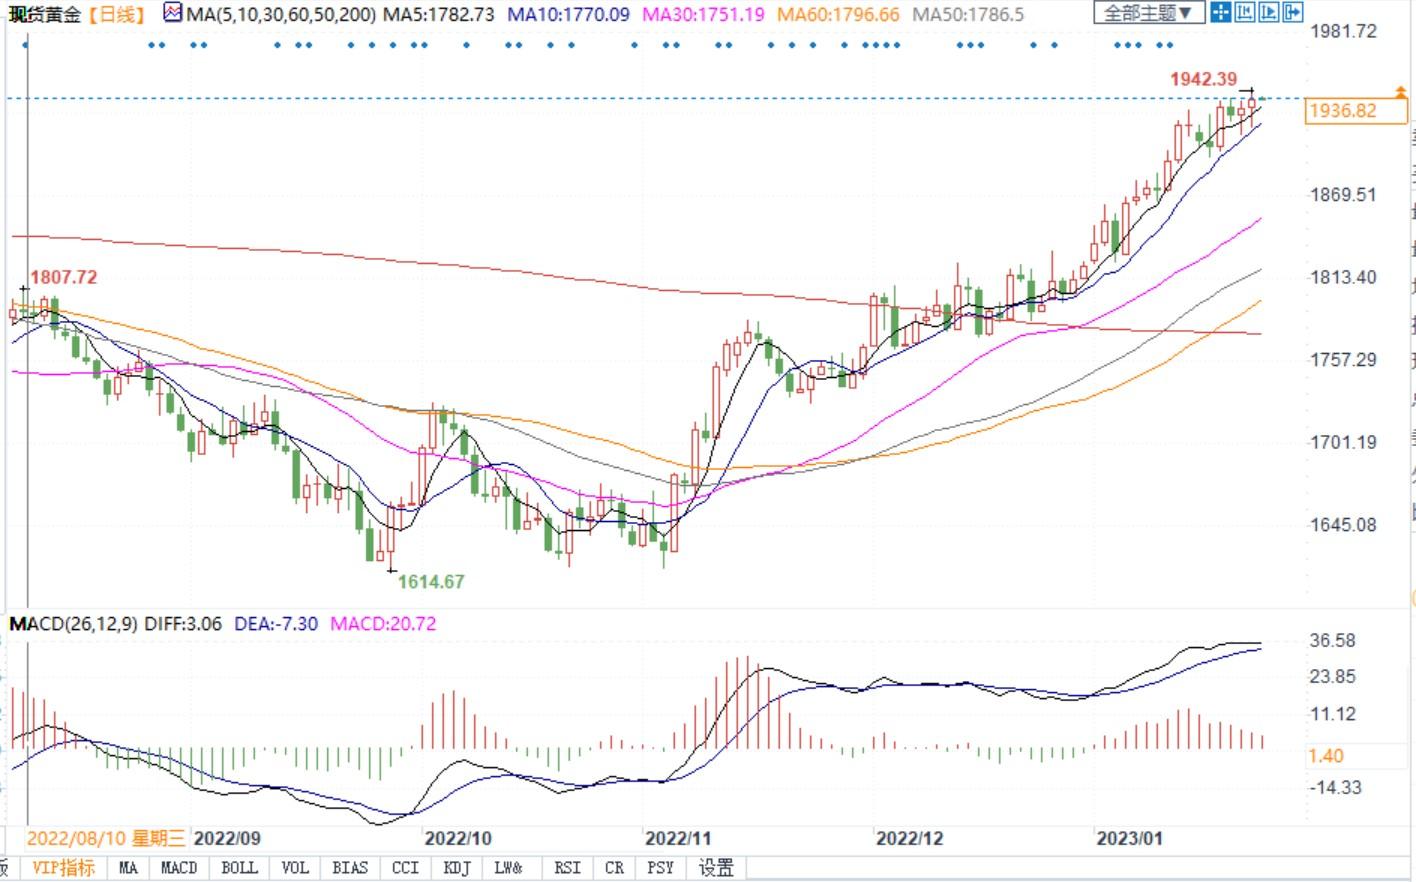Select the RSI indicator tab
The image size is (1416, 882).
pos(567,868)
